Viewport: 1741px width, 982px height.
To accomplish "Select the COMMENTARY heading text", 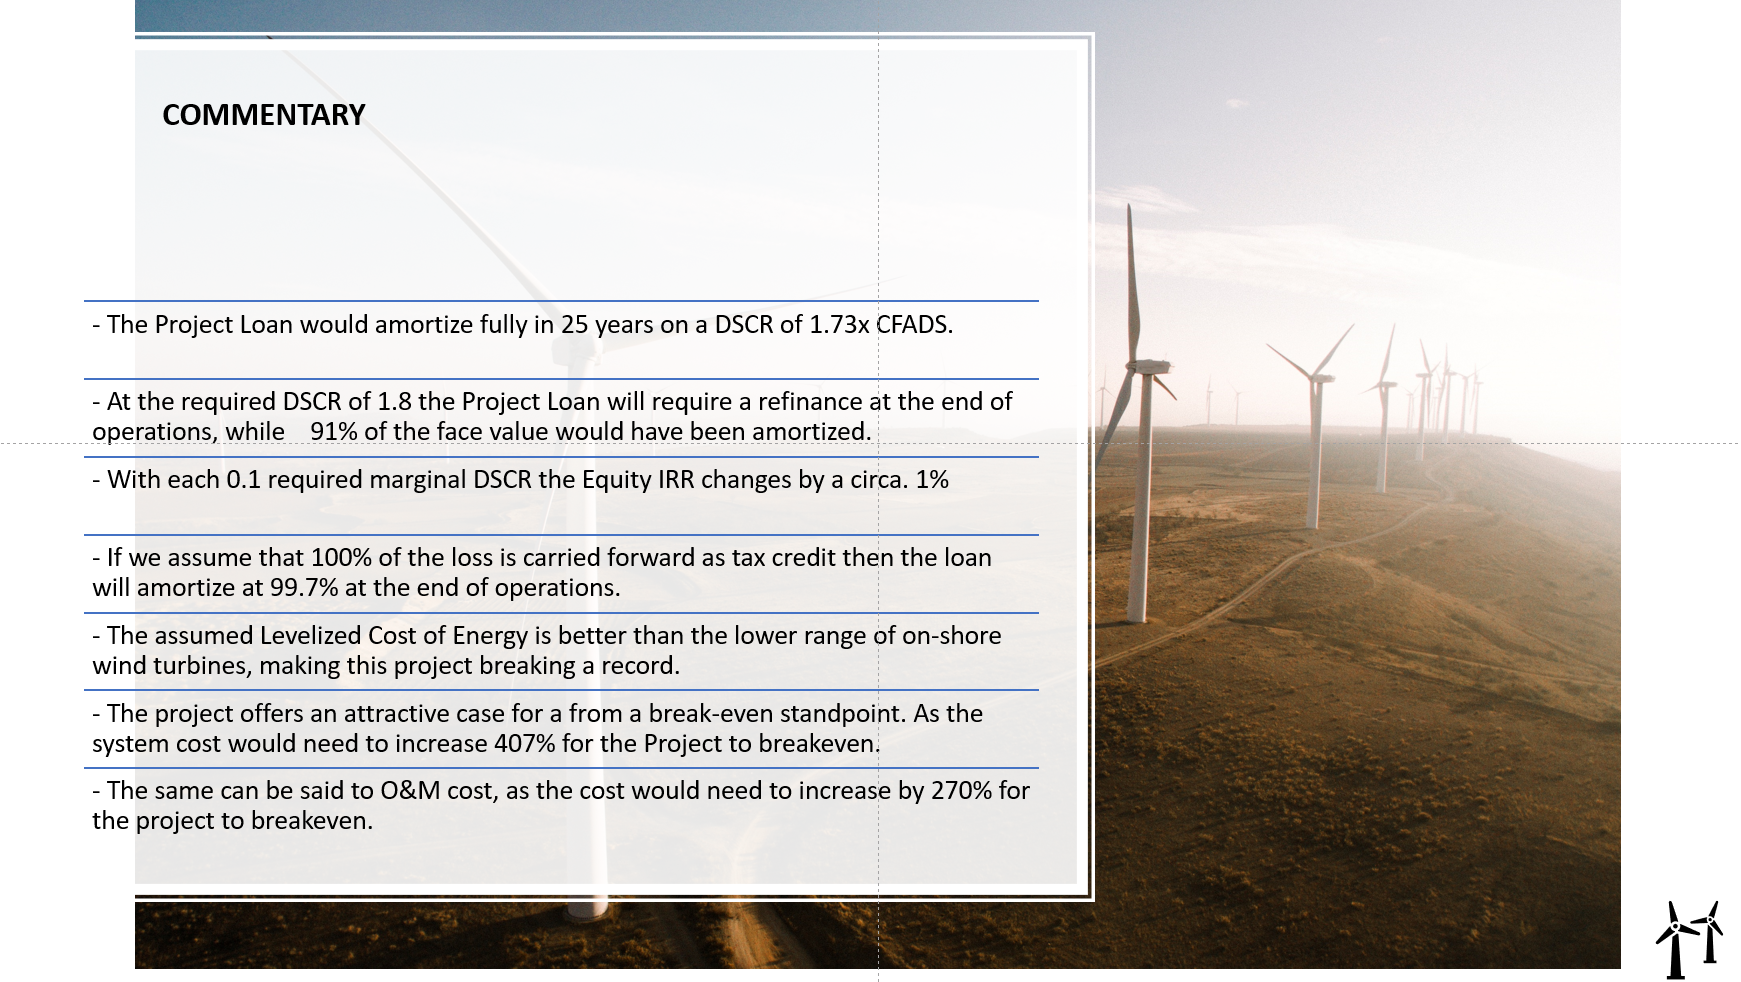I will [264, 115].
